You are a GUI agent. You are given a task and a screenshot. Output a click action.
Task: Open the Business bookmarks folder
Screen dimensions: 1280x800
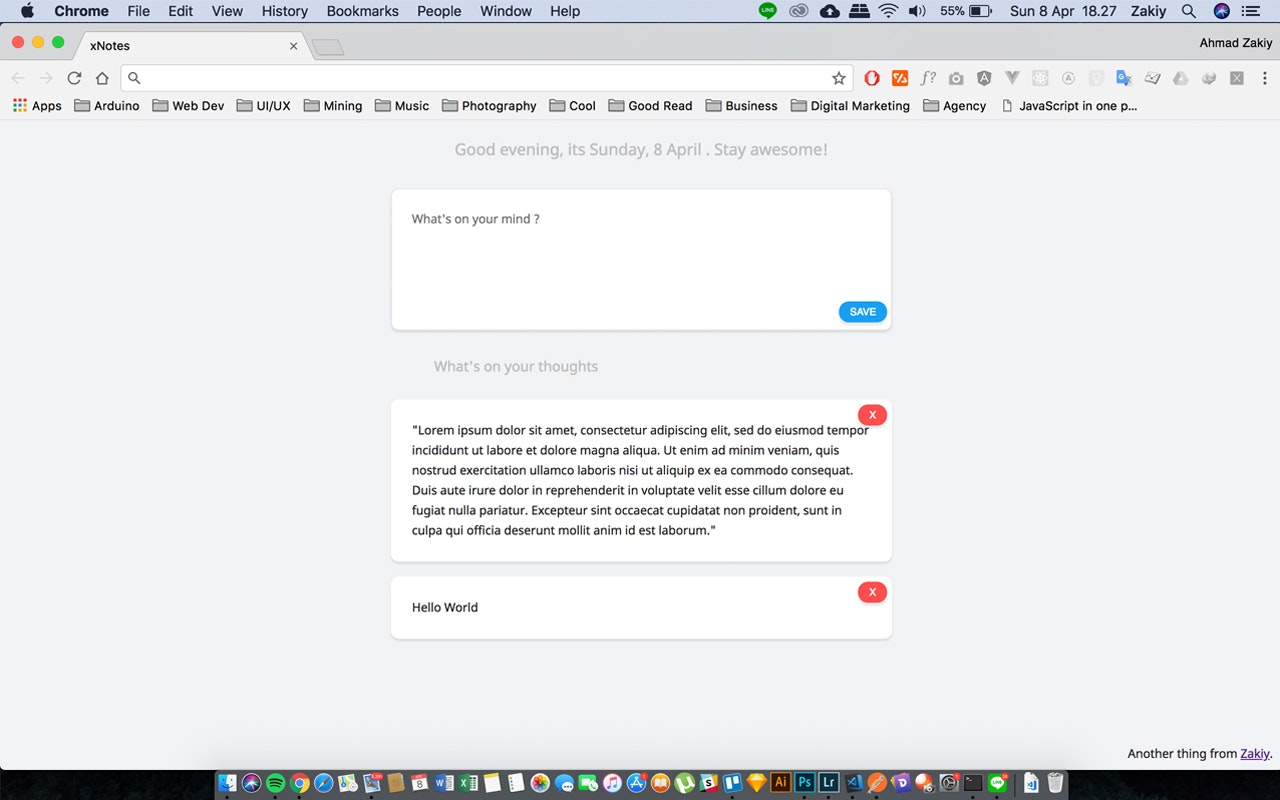point(741,106)
